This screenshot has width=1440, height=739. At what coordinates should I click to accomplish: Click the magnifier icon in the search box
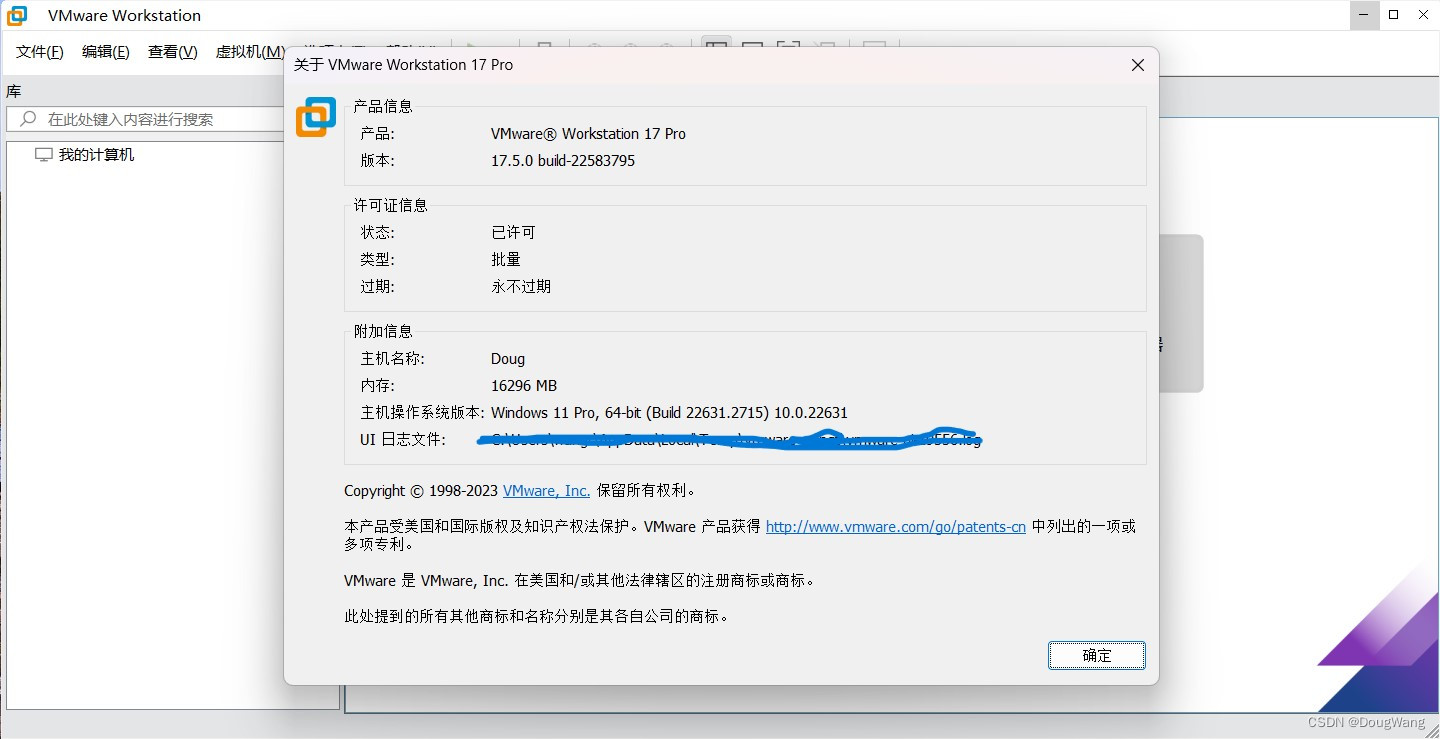[28, 119]
